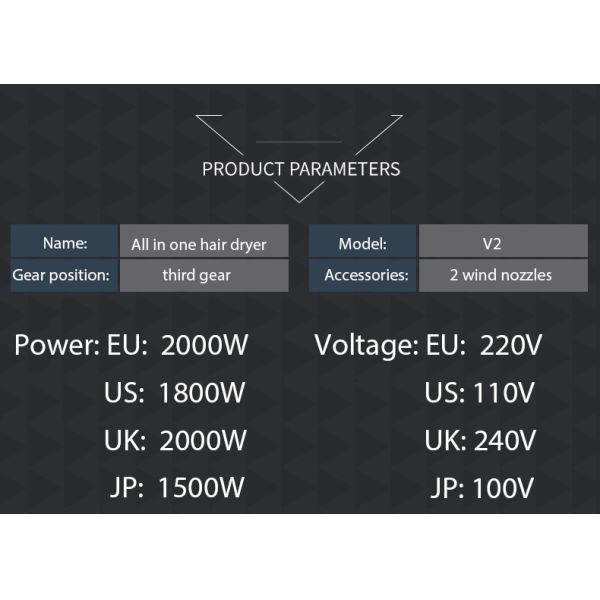Select the Accessories: label cell
This screenshot has width=600, height=600.
(363, 275)
